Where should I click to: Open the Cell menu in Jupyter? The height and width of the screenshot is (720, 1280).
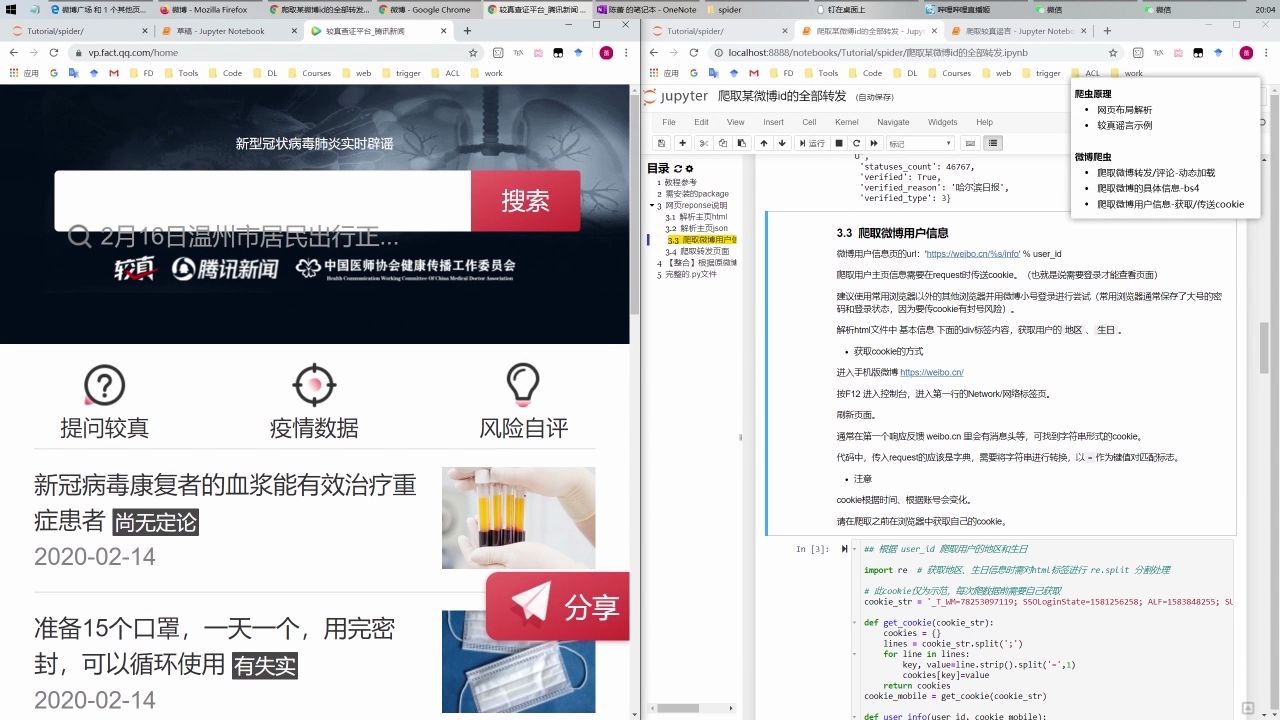pyautogui.click(x=809, y=122)
